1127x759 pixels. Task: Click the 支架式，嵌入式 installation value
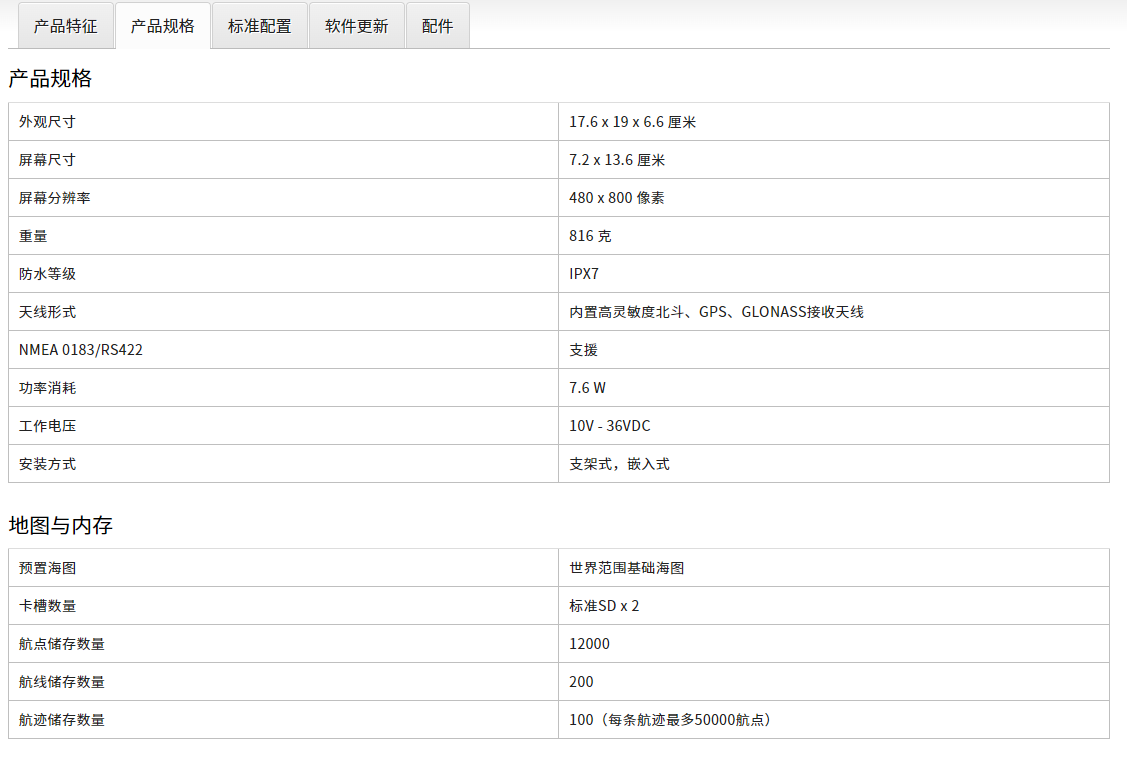[x=619, y=464]
